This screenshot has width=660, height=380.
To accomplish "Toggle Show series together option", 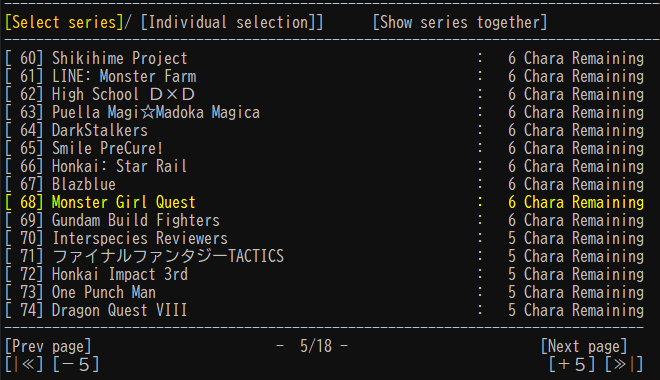I will 460,22.
